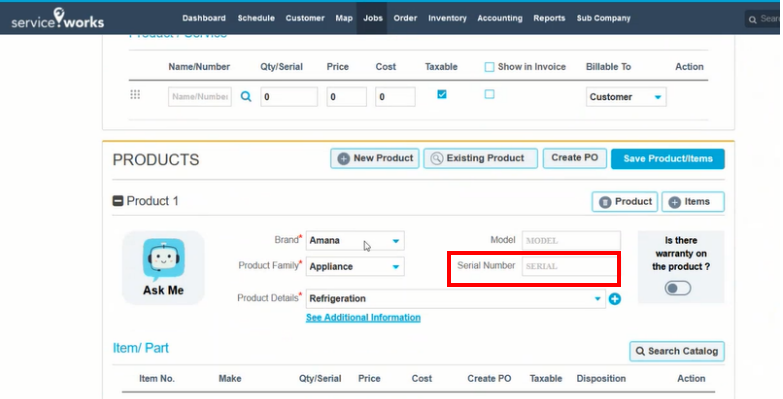
Task: Click the Serial Number input field
Action: (x=569, y=266)
